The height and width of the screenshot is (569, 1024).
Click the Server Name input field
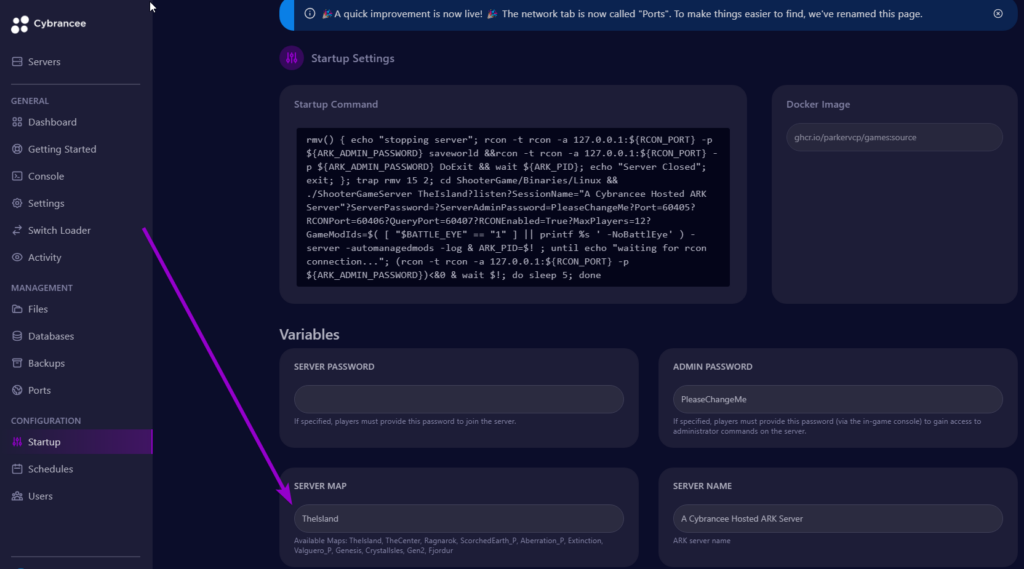click(x=837, y=519)
